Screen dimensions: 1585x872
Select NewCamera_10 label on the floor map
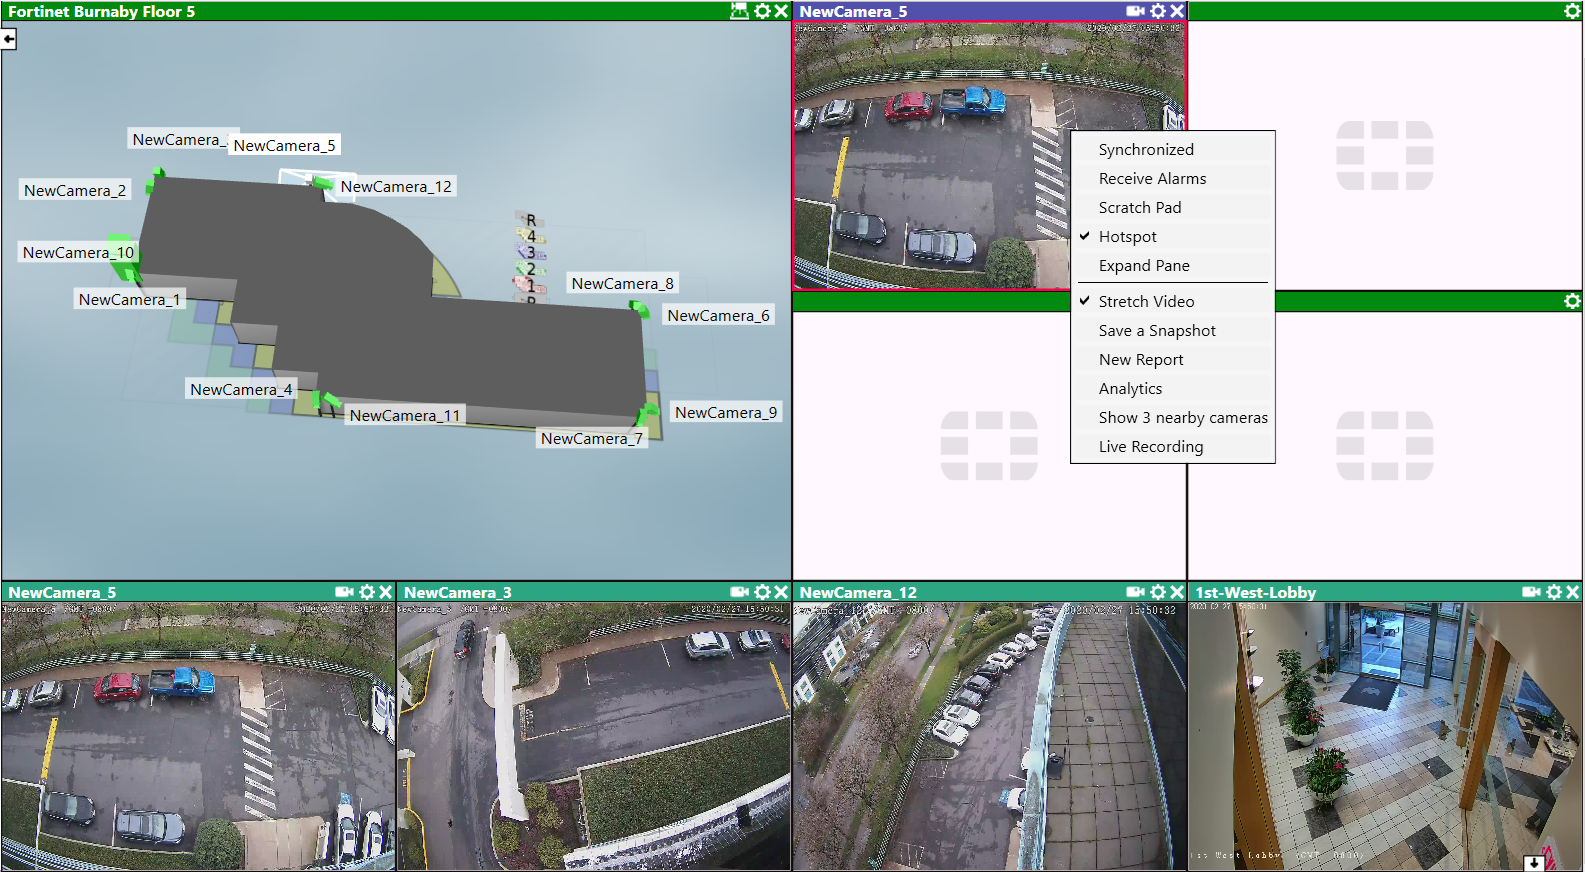coord(78,253)
